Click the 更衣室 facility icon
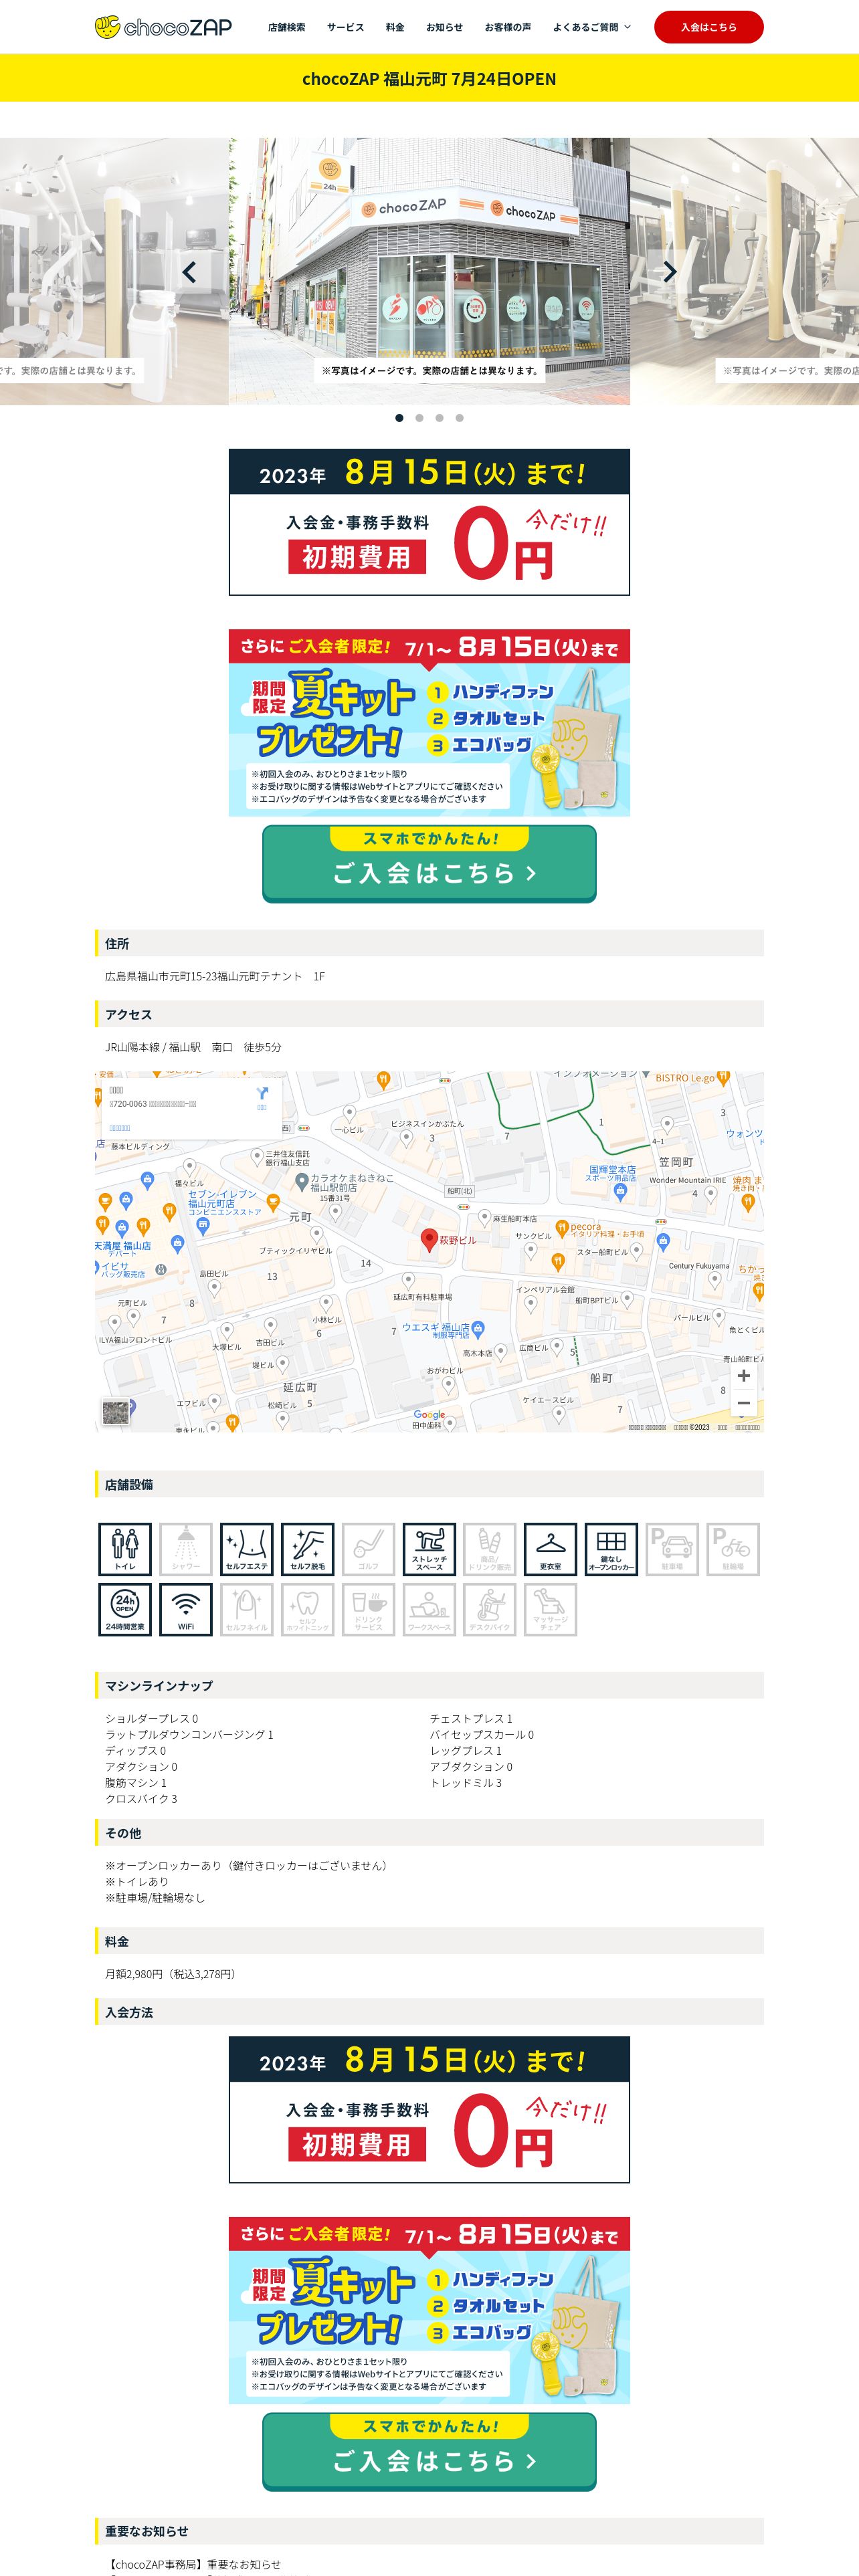The width and height of the screenshot is (859, 2576). pyautogui.click(x=551, y=1549)
